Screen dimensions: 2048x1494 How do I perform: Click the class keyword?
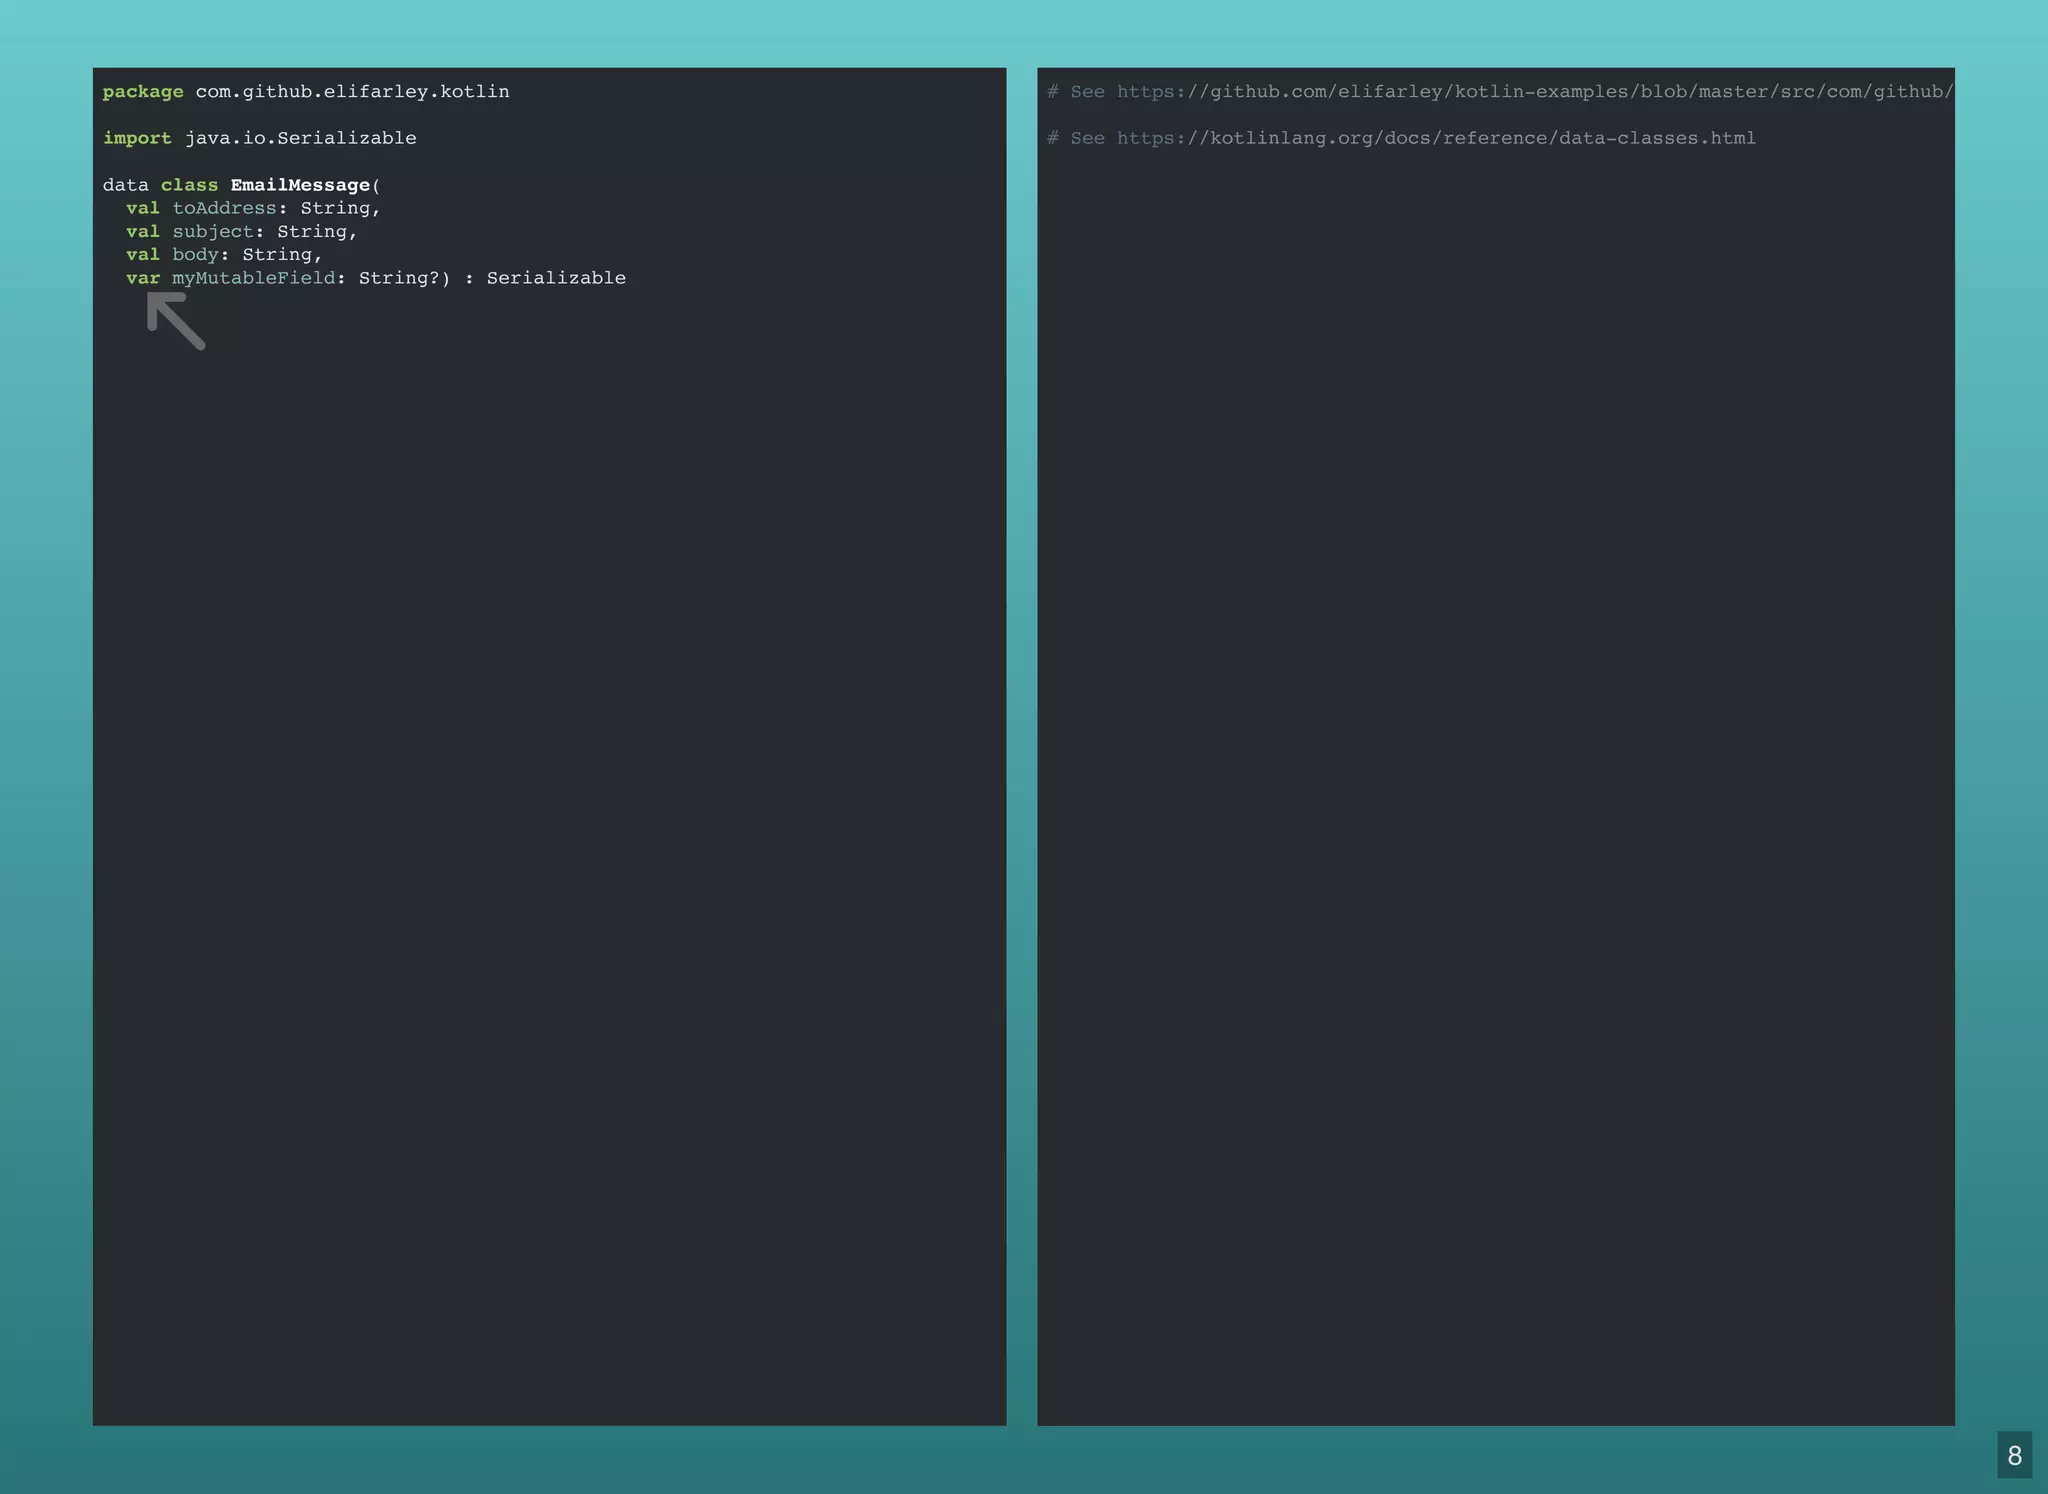[x=189, y=185]
